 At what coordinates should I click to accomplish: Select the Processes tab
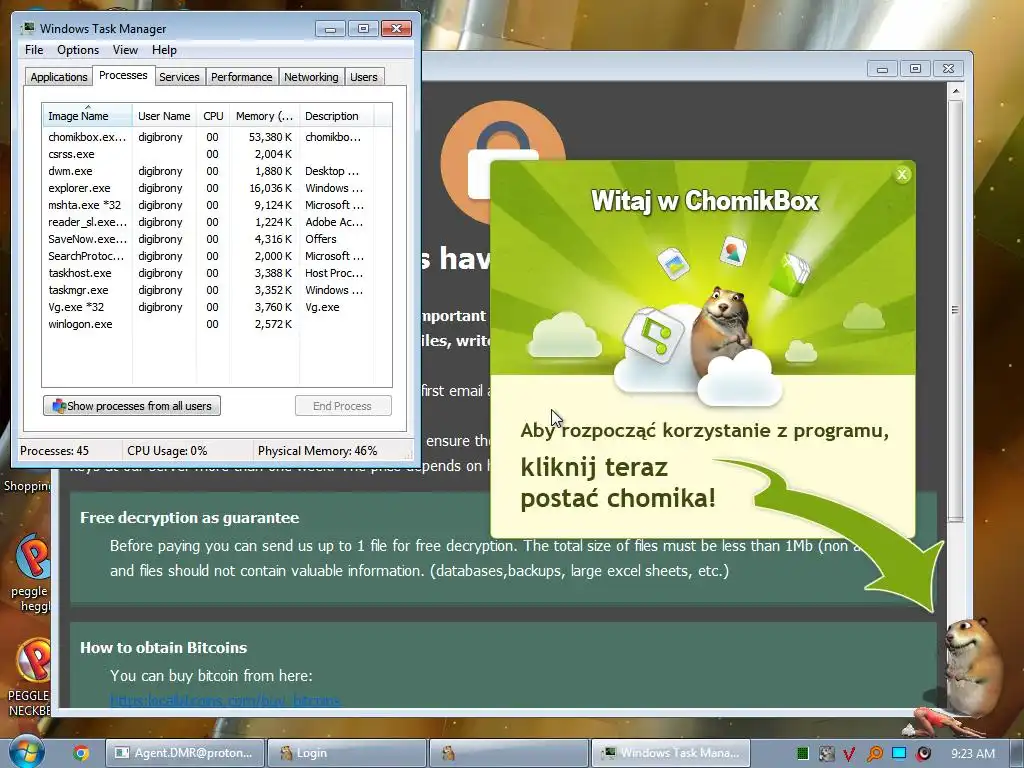(x=123, y=76)
